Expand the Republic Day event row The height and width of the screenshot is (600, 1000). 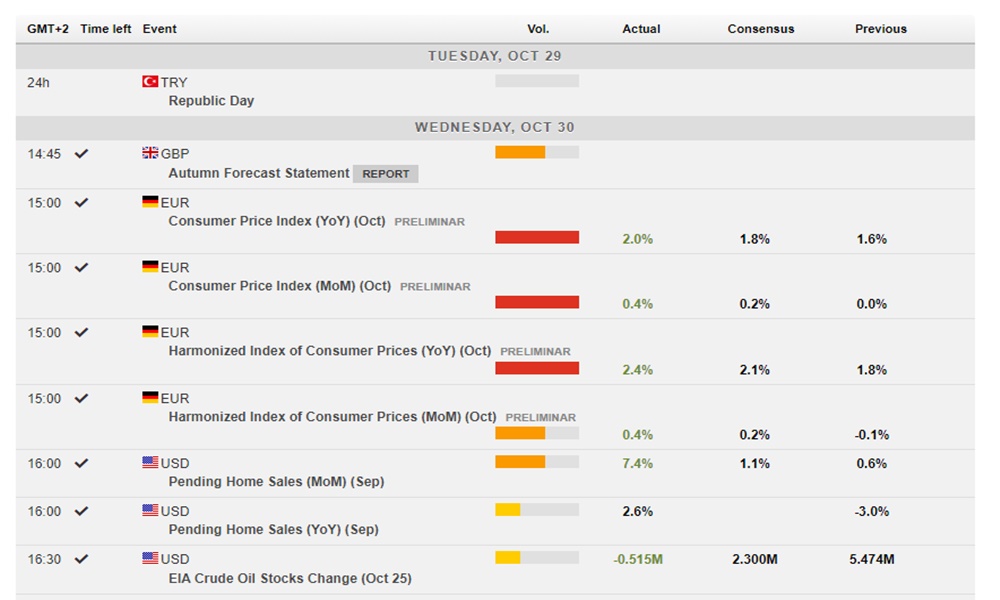(x=211, y=101)
